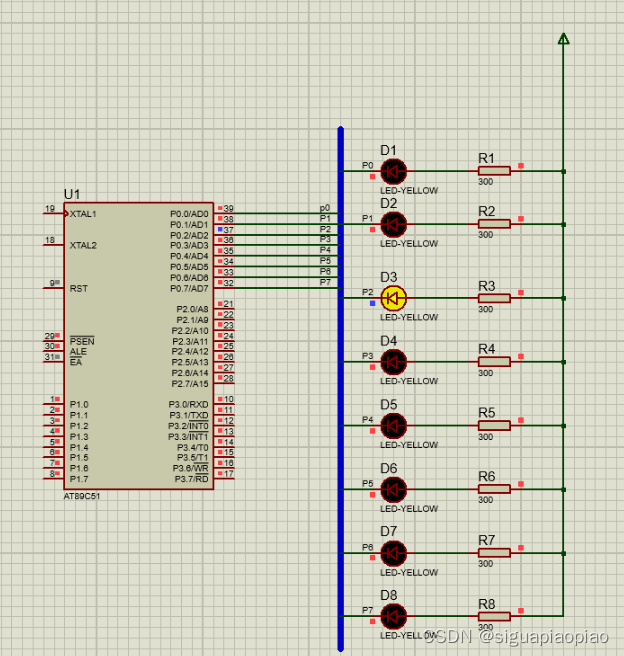This screenshot has width=624, height=656.
Task: Select resistor R3 body
Action: click(494, 298)
